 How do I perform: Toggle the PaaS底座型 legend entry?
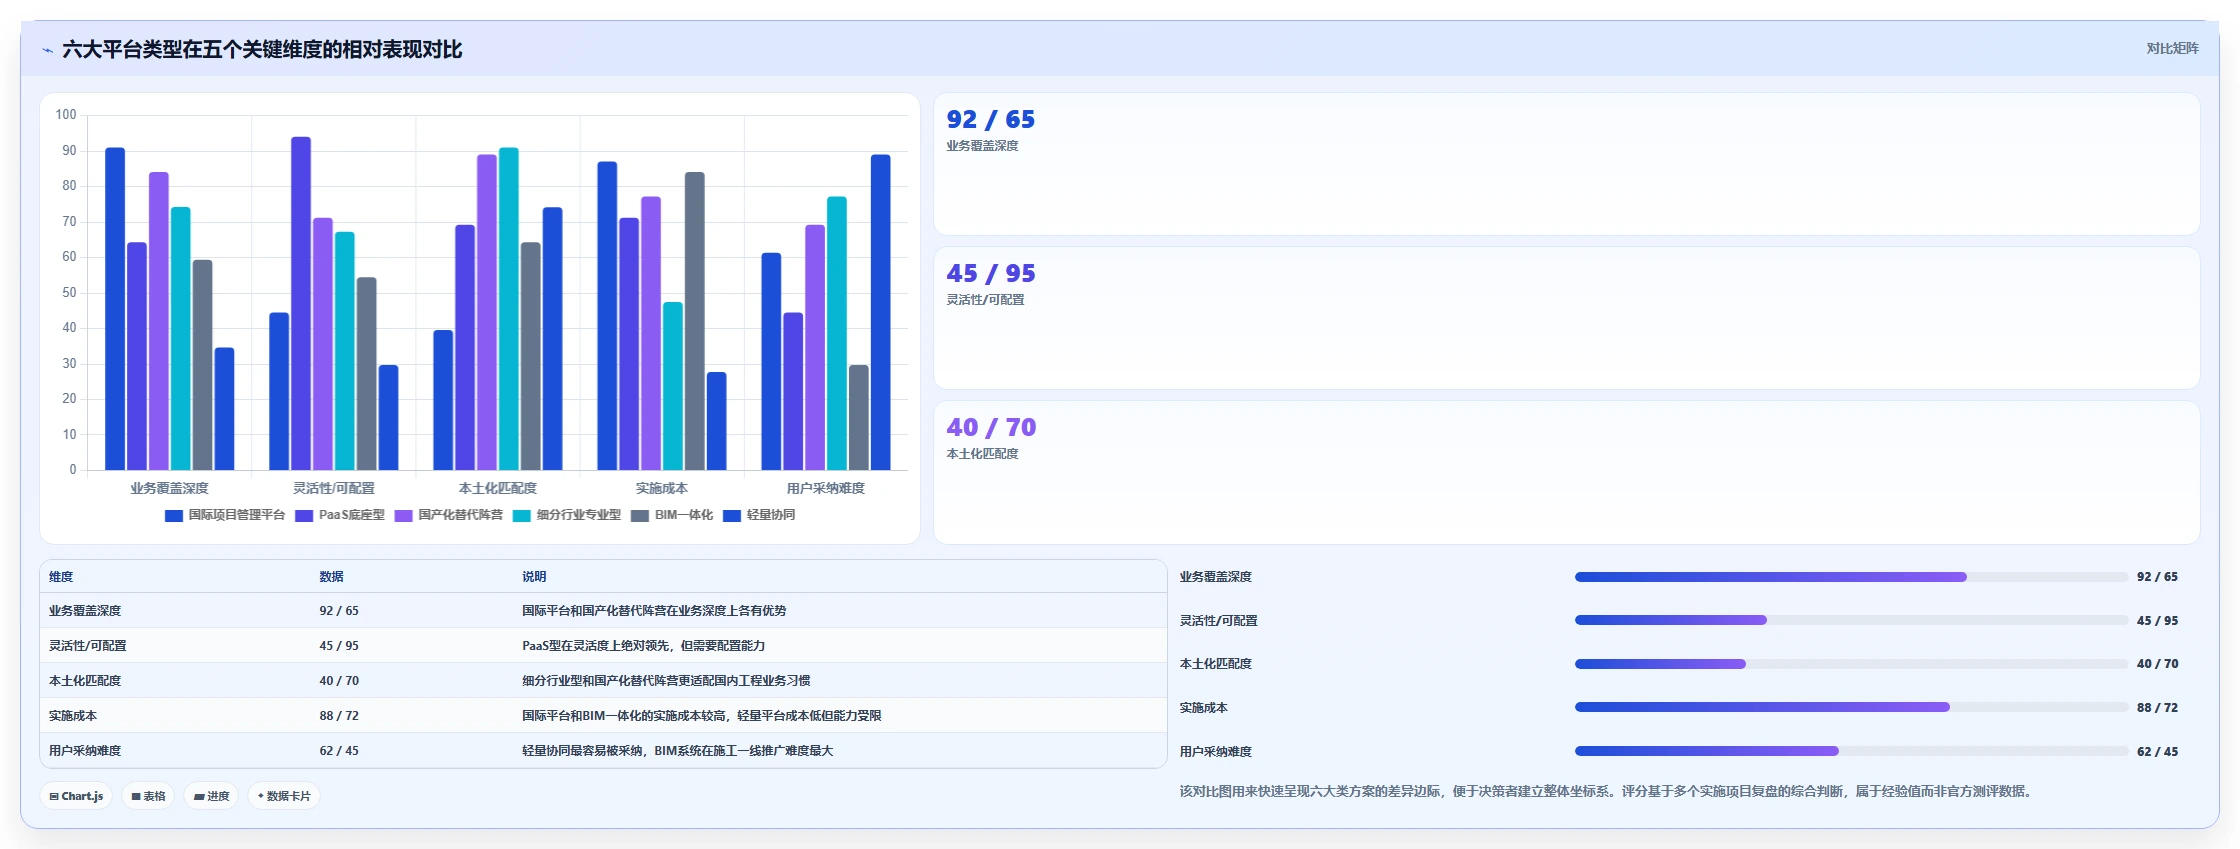coord(340,515)
